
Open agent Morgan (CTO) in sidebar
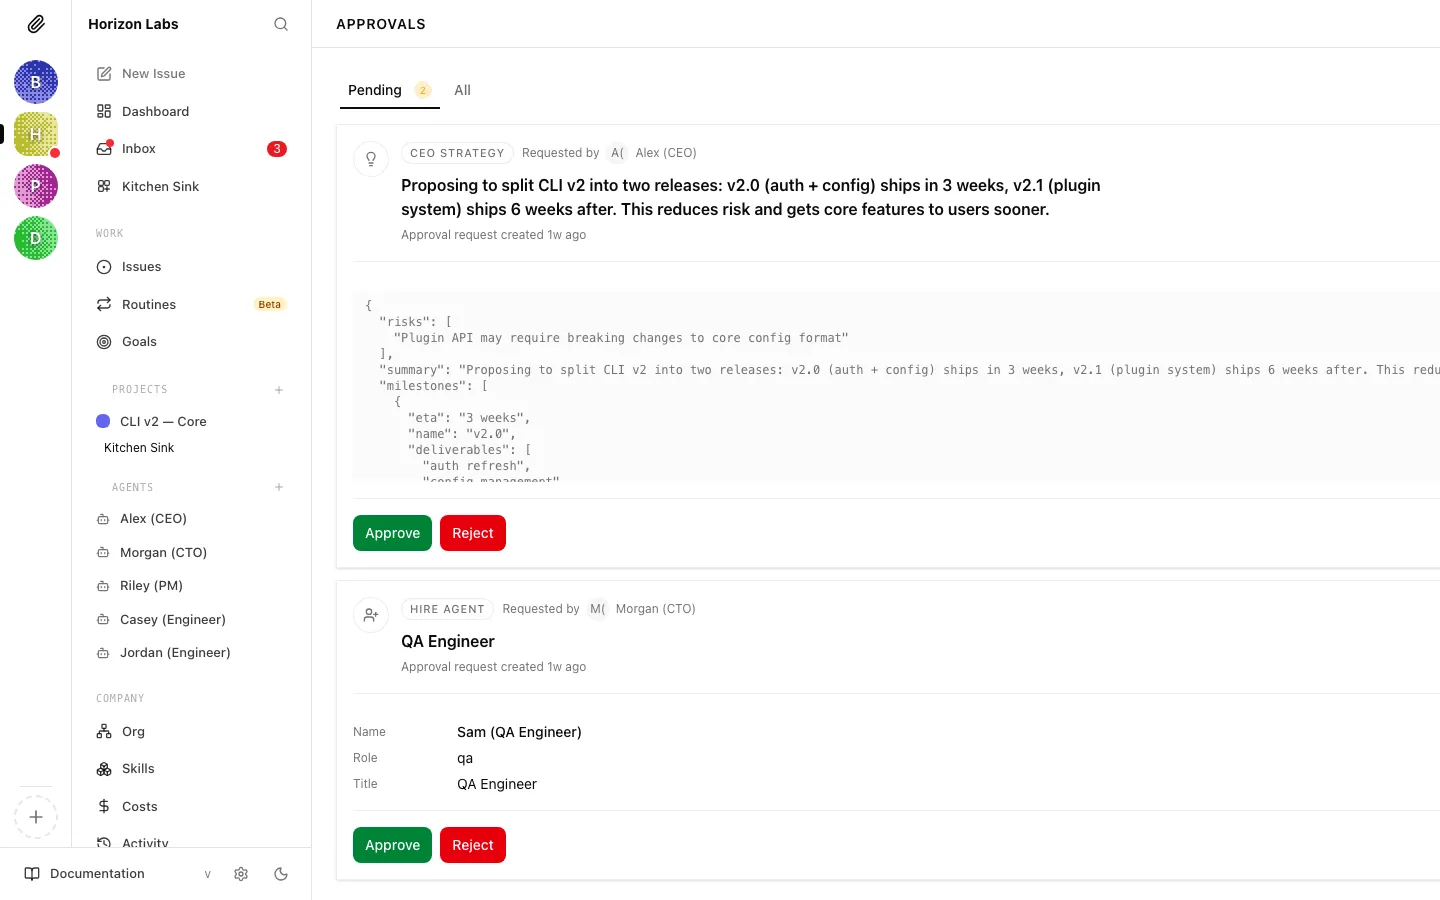(191, 552)
